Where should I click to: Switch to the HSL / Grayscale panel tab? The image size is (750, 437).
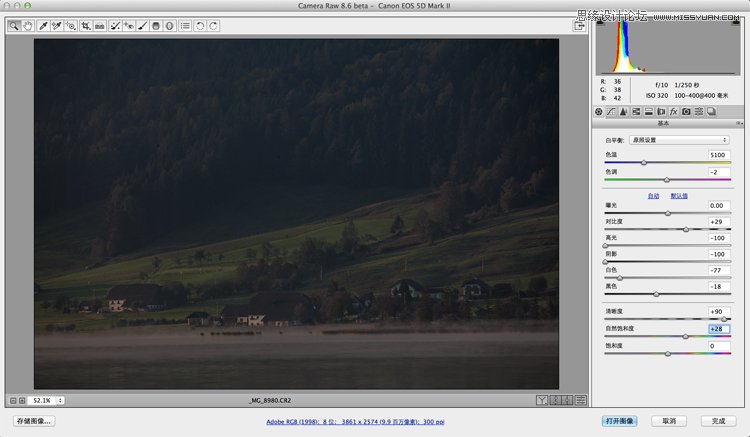point(636,111)
